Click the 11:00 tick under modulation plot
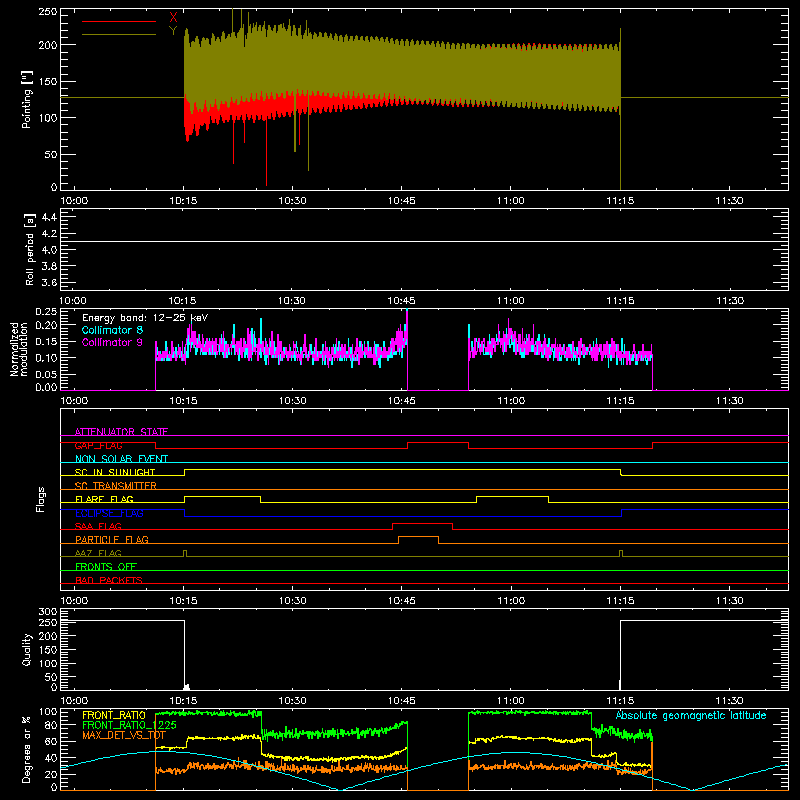This screenshot has width=800, height=800. pyautogui.click(x=511, y=401)
